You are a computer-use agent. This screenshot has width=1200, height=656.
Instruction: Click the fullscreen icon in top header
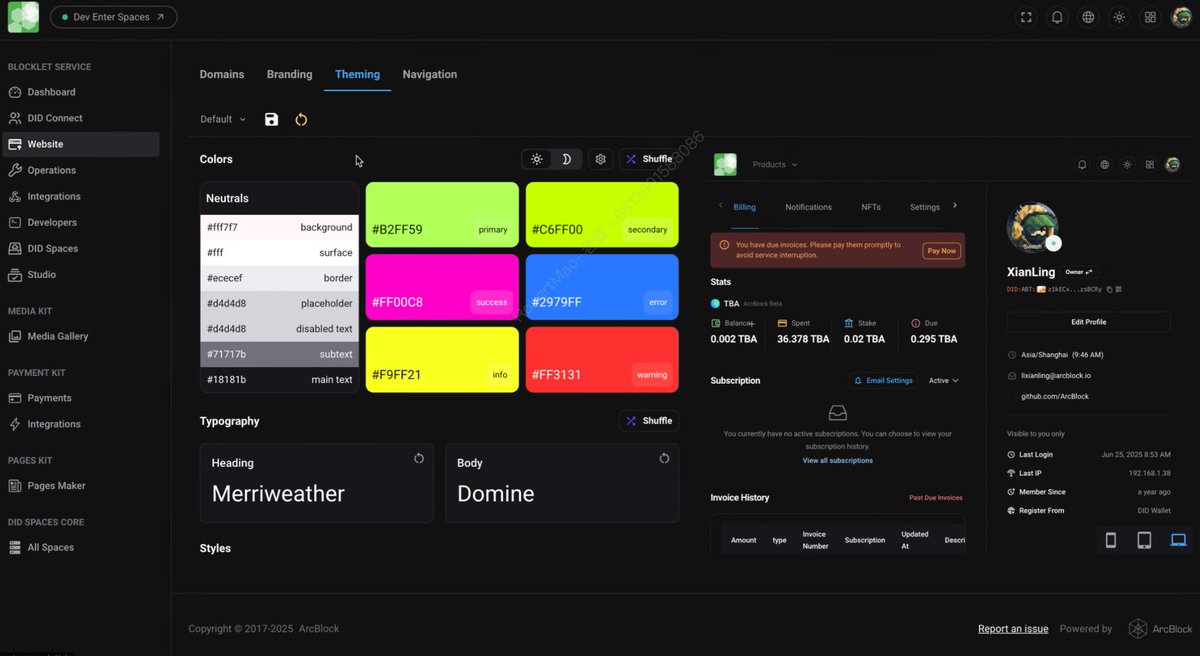1026,17
